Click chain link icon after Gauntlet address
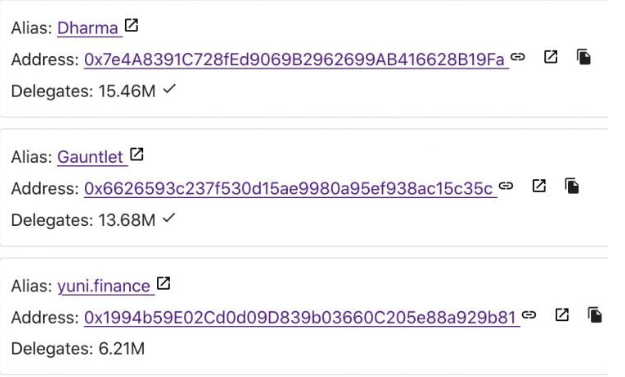625x377 pixels. coord(506,186)
